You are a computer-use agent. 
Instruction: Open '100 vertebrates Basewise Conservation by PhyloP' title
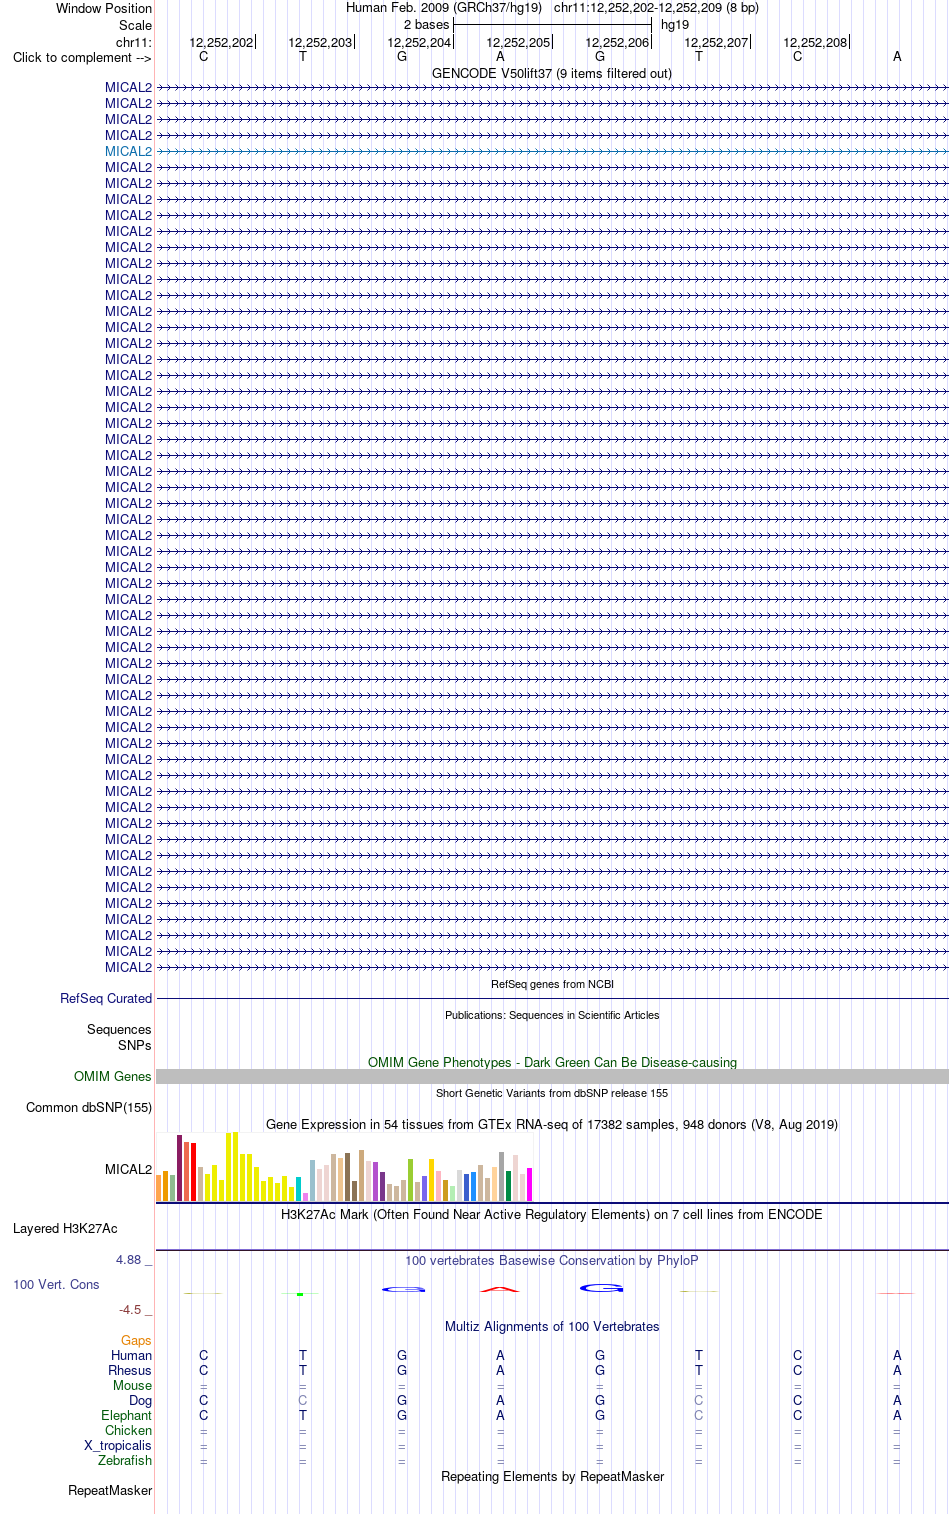tap(552, 1260)
